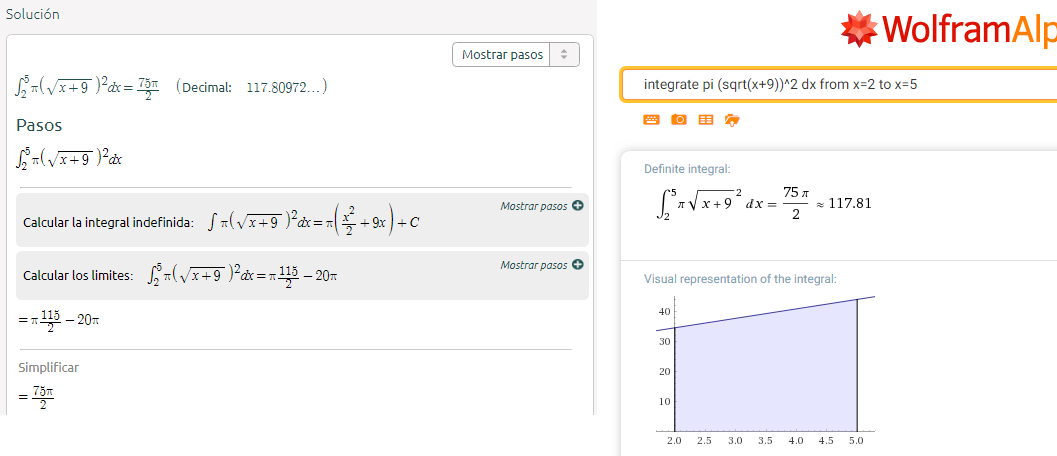Click the dropdown arrows on Mostrar pasos
Screen dimensions: 1057x456
(x=565, y=55)
